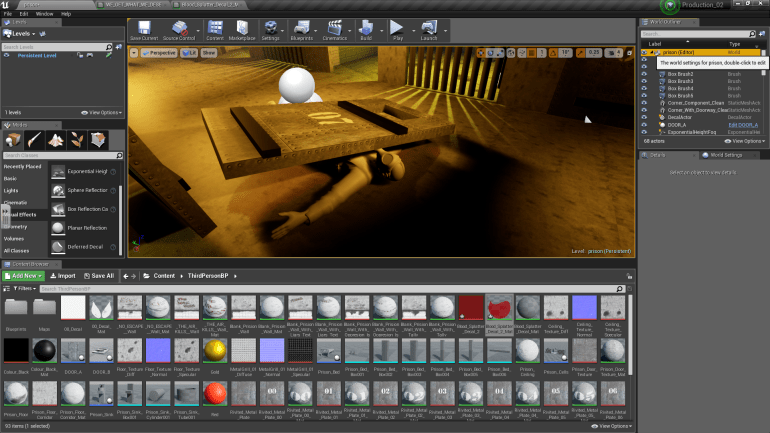Click the add-folder icon in World Outliner
This screenshot has width=770, height=433.
click(x=762, y=34)
